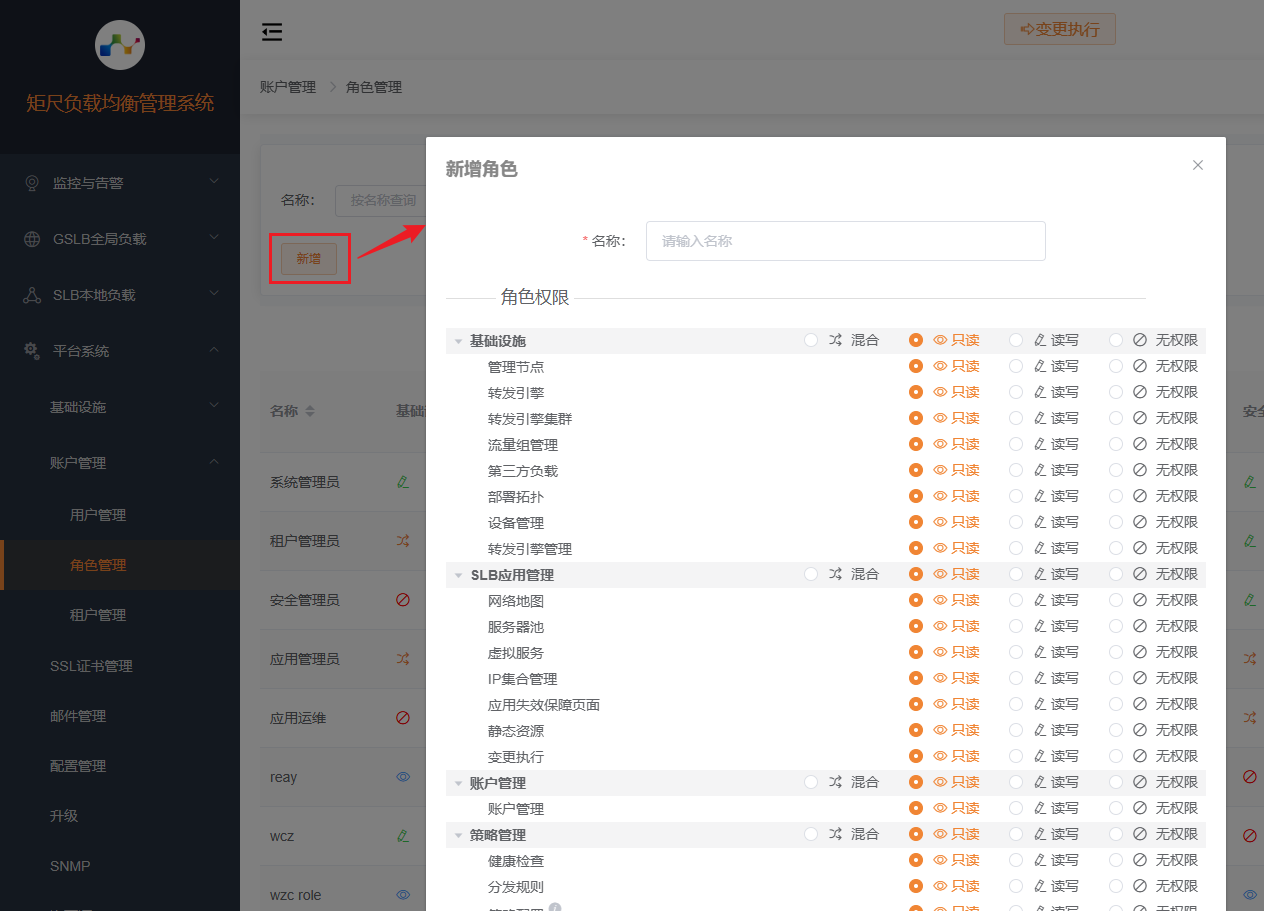Click the name column sort icon
This screenshot has width=1264, height=911.
(310, 411)
